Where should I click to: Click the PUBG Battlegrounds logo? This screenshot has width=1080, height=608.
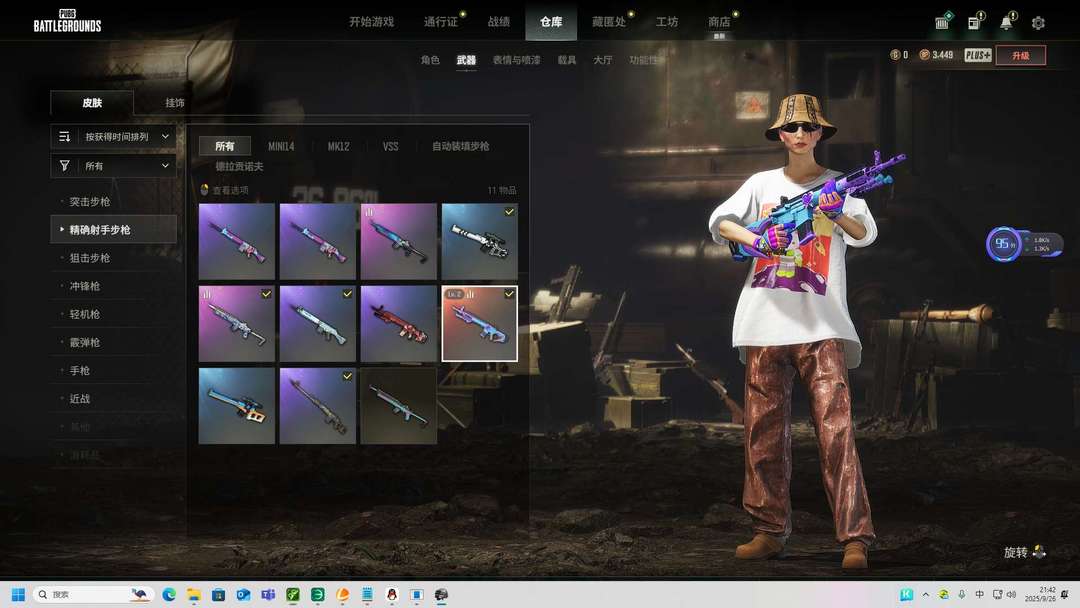click(68, 21)
